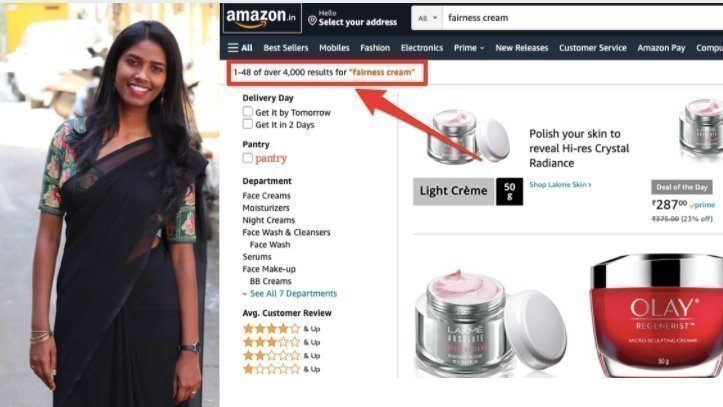Image resolution: width=723 pixels, height=407 pixels.
Task: Select the 1 star & Up rating
Action: coord(281,369)
